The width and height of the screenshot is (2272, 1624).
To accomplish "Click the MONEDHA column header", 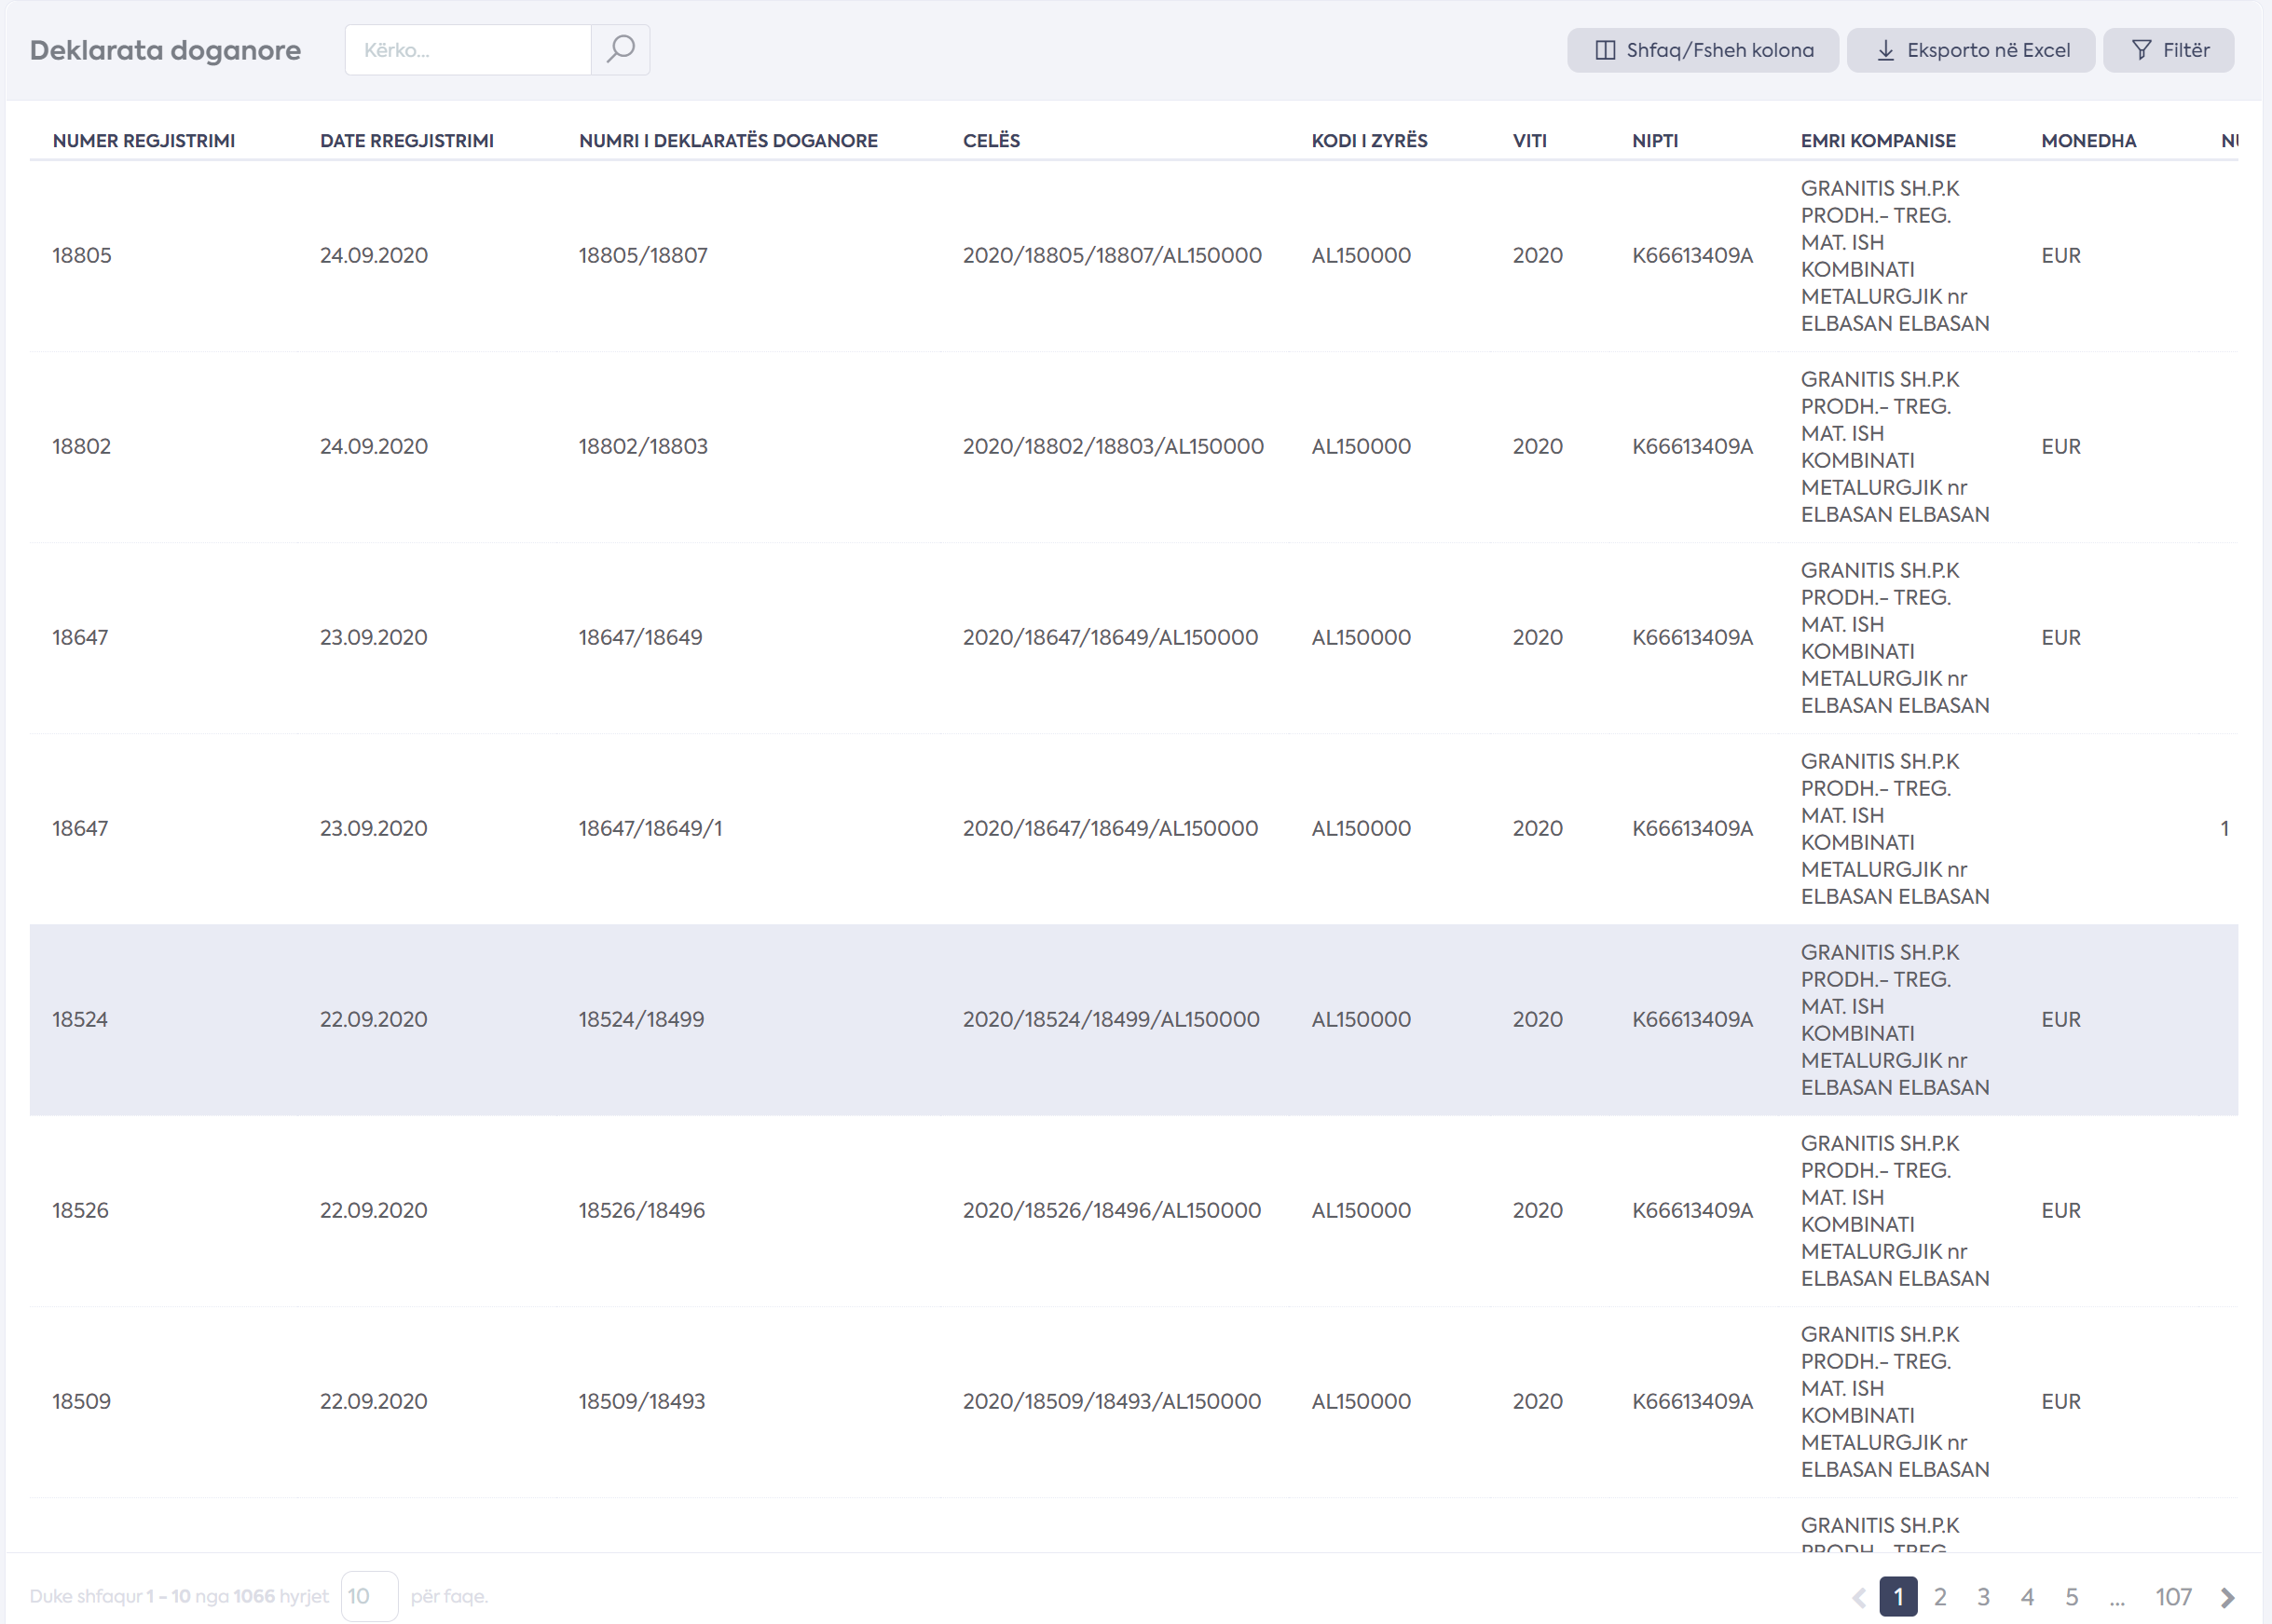I will coord(2088,141).
